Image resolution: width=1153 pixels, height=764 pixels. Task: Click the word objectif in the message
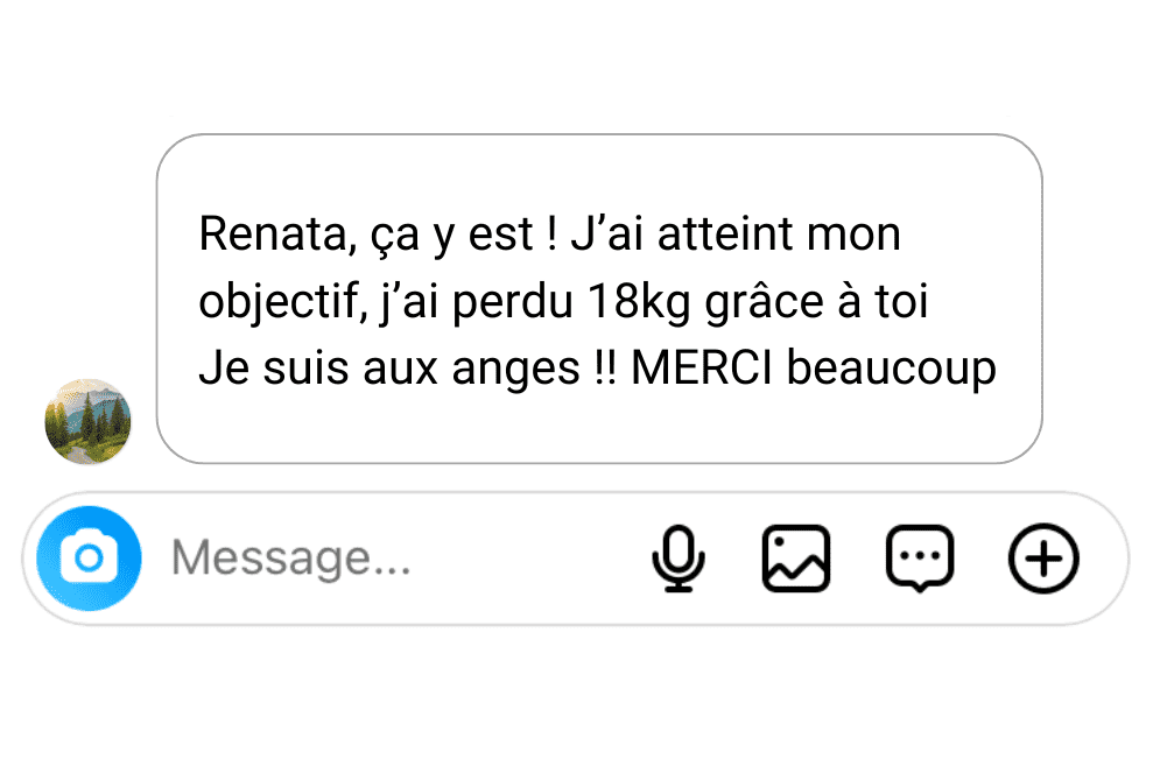279,301
